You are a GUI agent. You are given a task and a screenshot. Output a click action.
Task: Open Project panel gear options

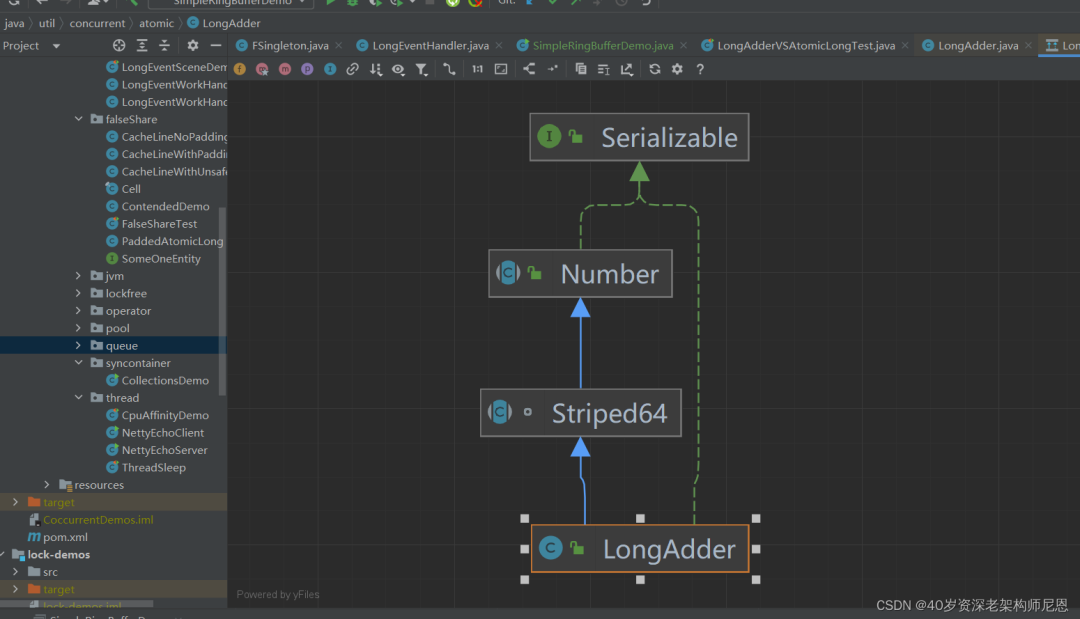coord(193,45)
